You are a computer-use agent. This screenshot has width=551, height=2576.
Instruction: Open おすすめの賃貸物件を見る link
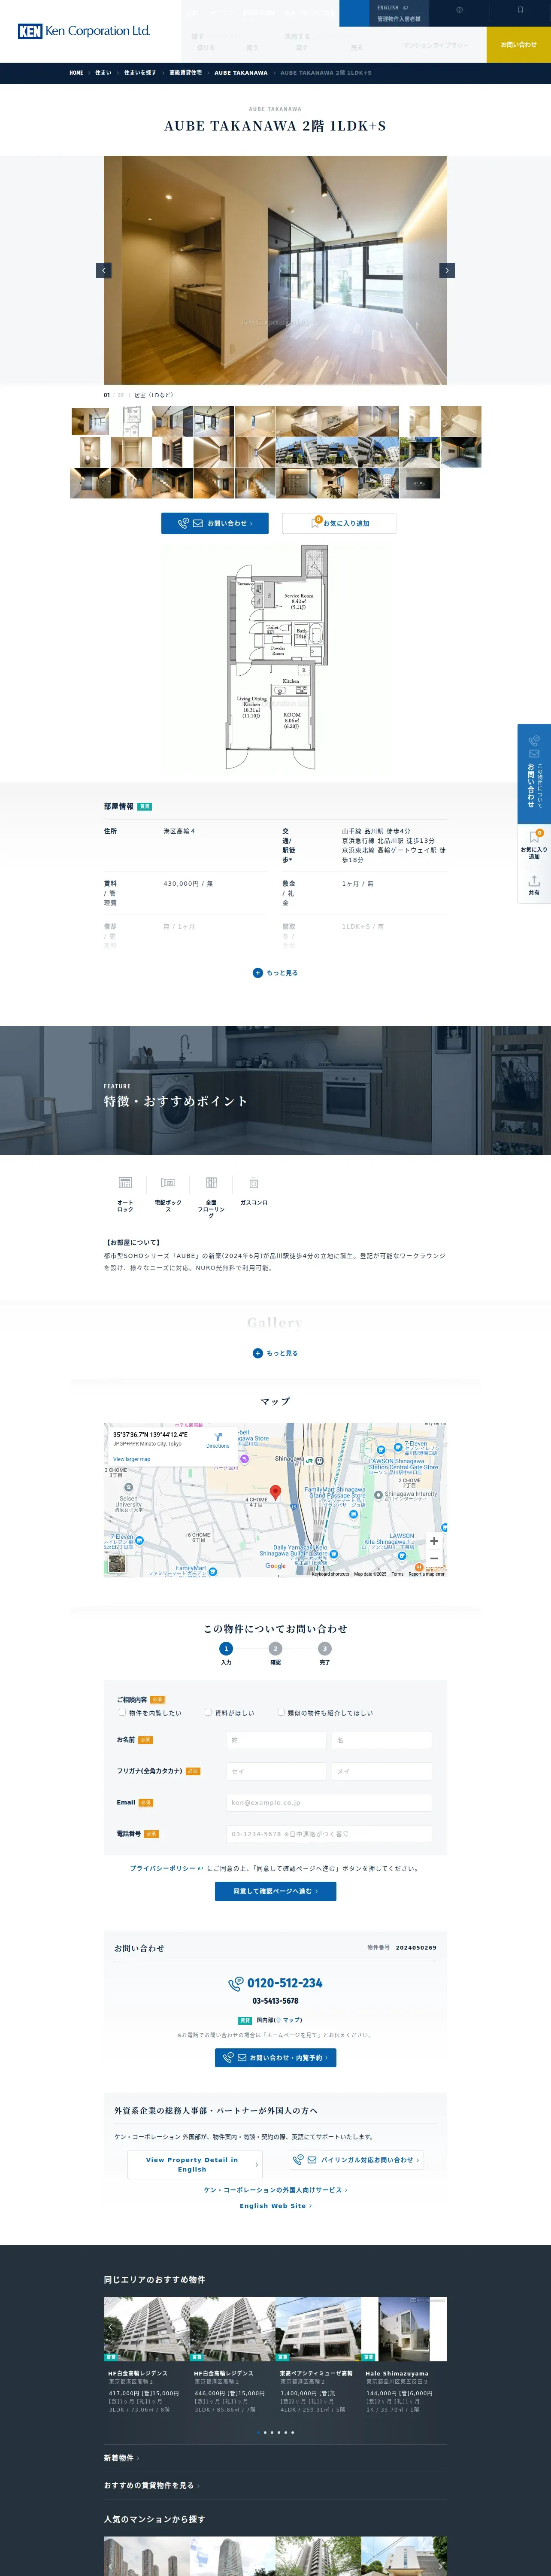[151, 2485]
